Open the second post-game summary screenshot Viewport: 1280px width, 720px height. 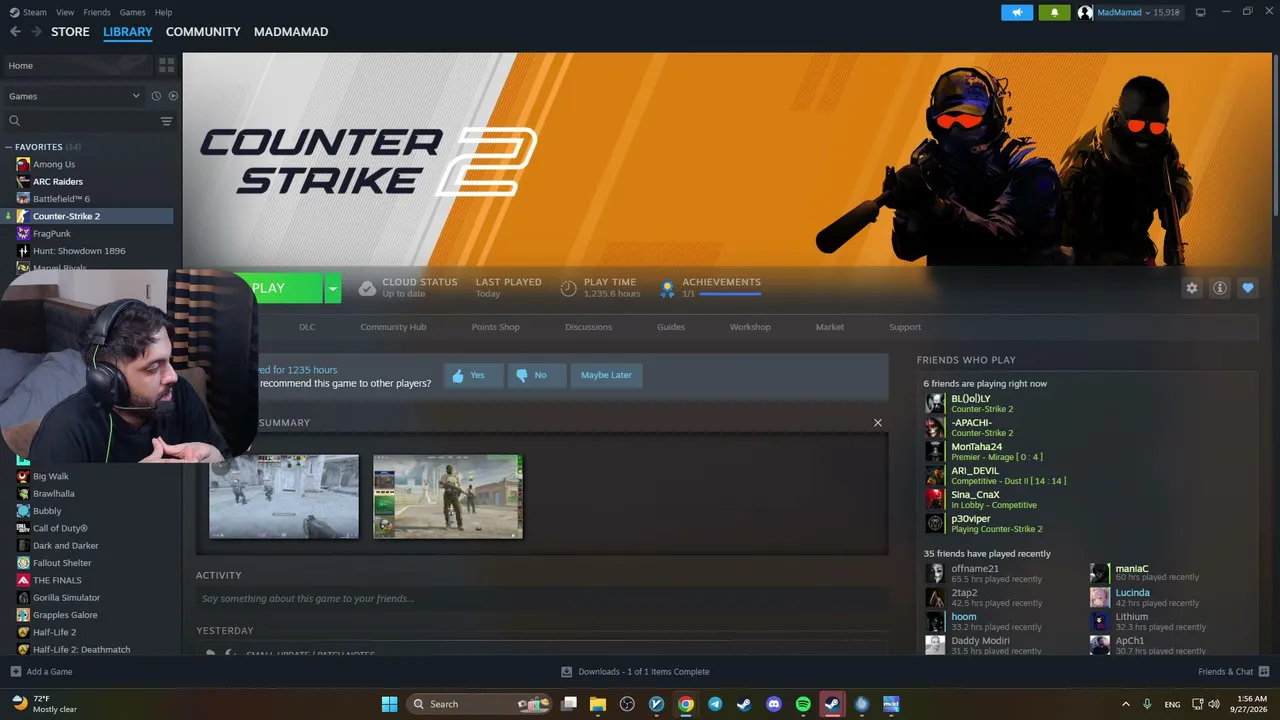point(448,497)
